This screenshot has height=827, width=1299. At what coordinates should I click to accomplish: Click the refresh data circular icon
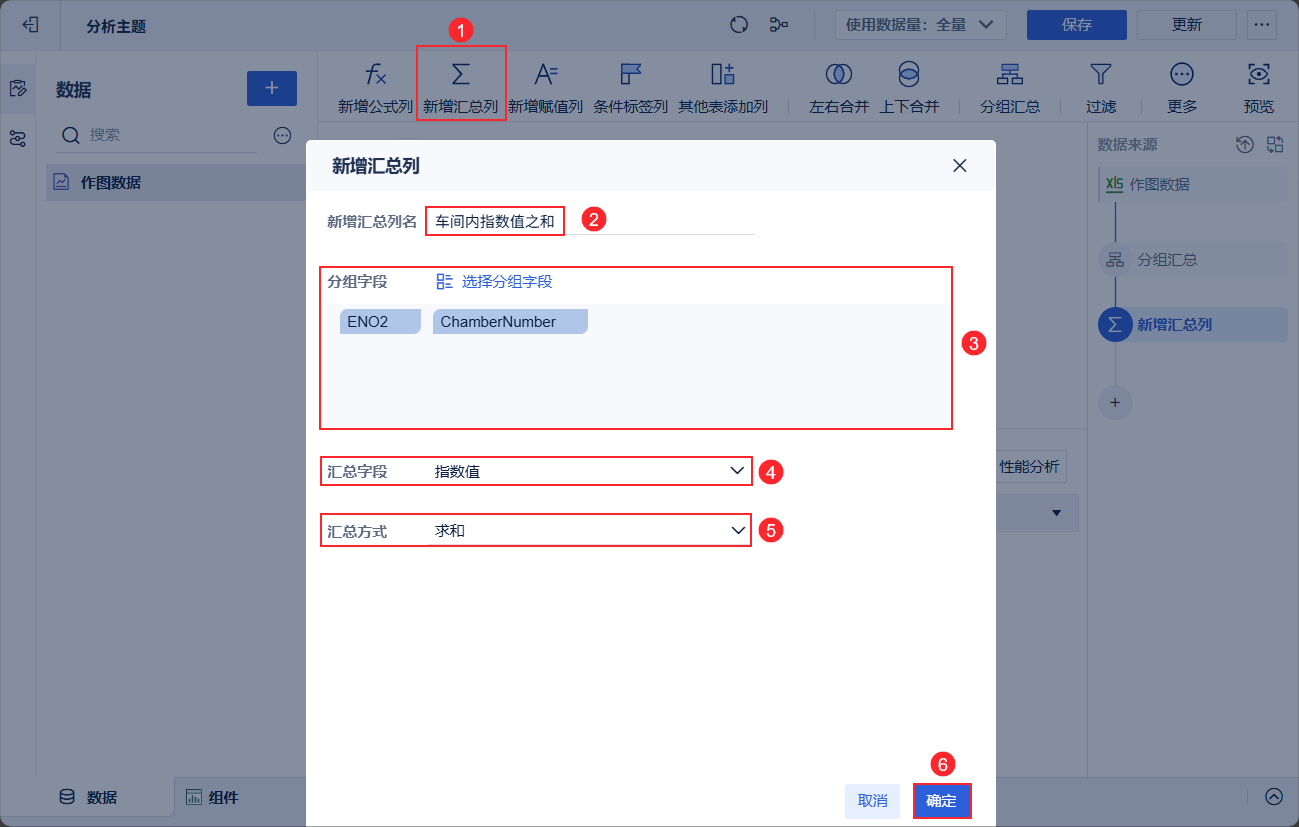click(x=739, y=25)
